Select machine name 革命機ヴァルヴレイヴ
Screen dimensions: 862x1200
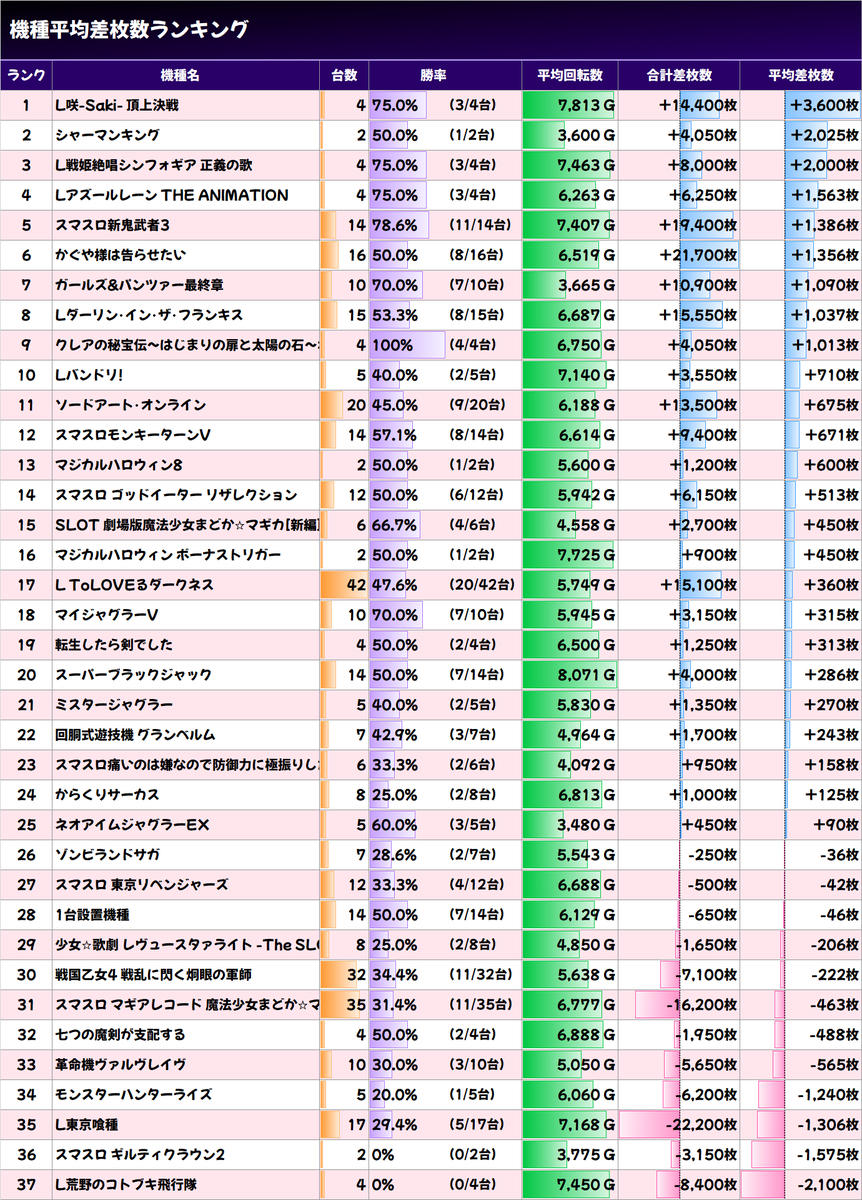(x=121, y=1065)
